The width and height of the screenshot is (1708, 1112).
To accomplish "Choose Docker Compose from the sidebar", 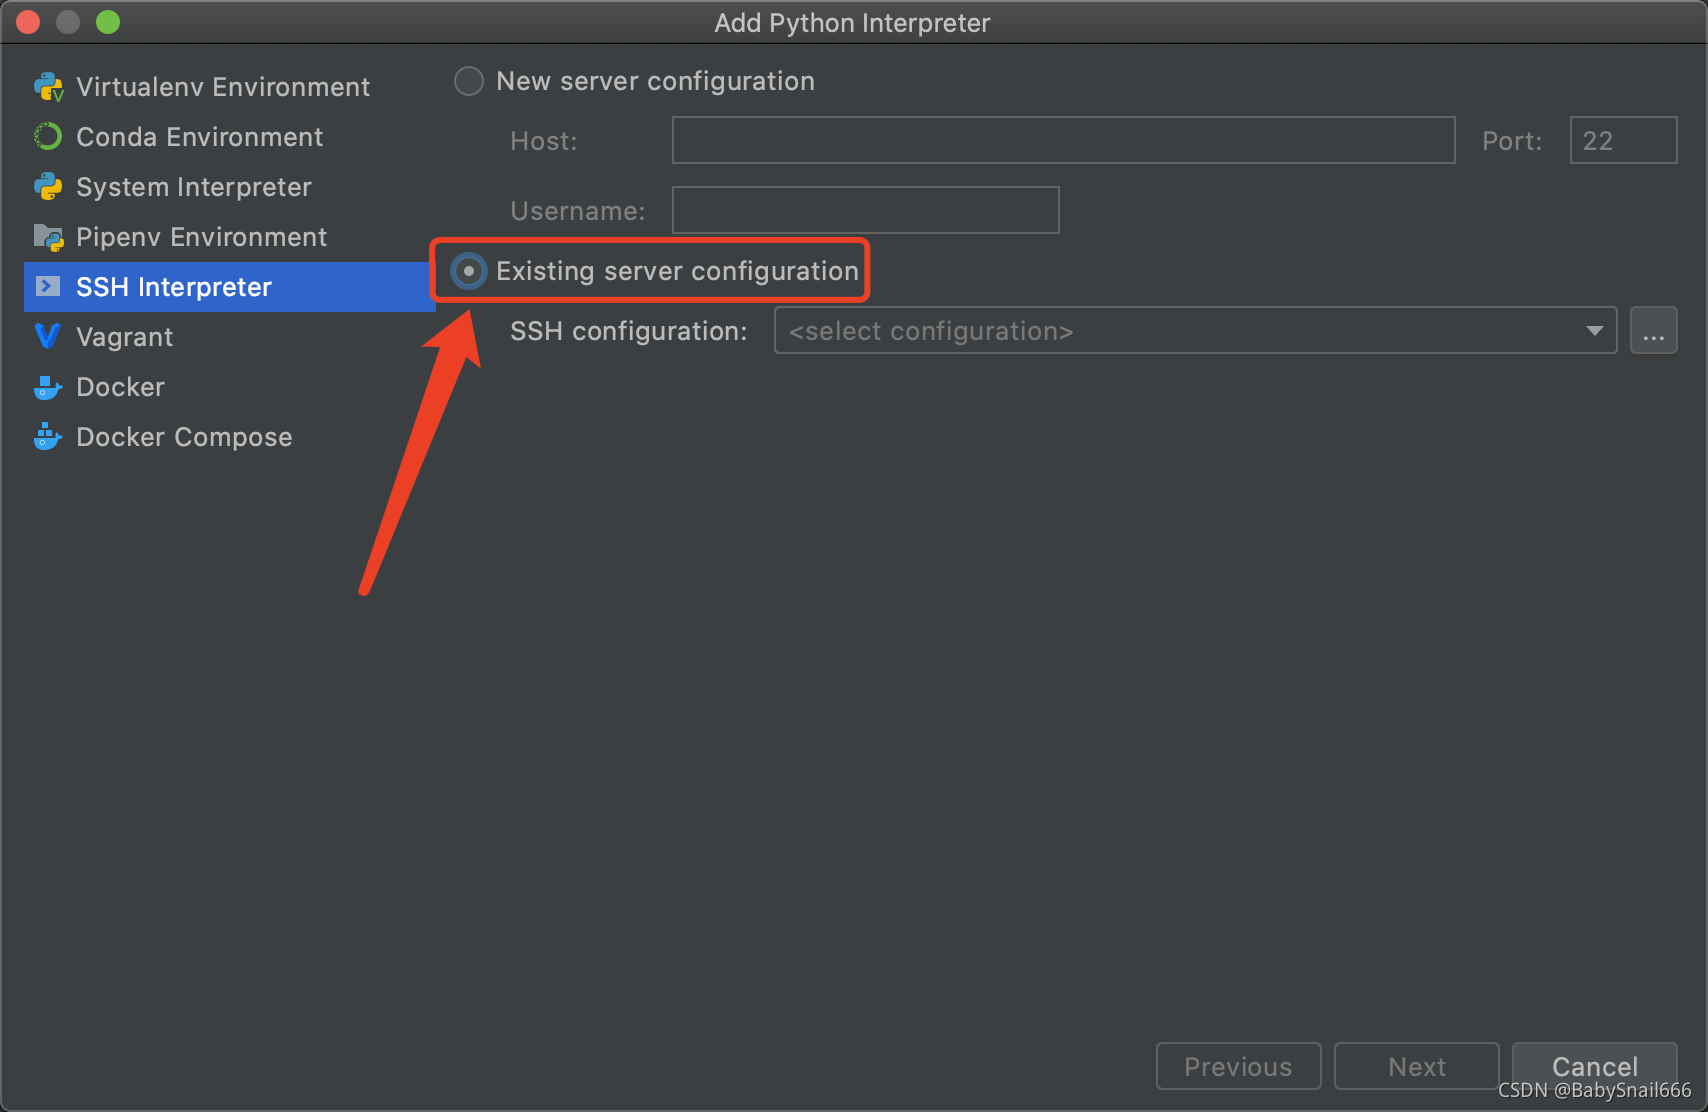I will [184, 436].
